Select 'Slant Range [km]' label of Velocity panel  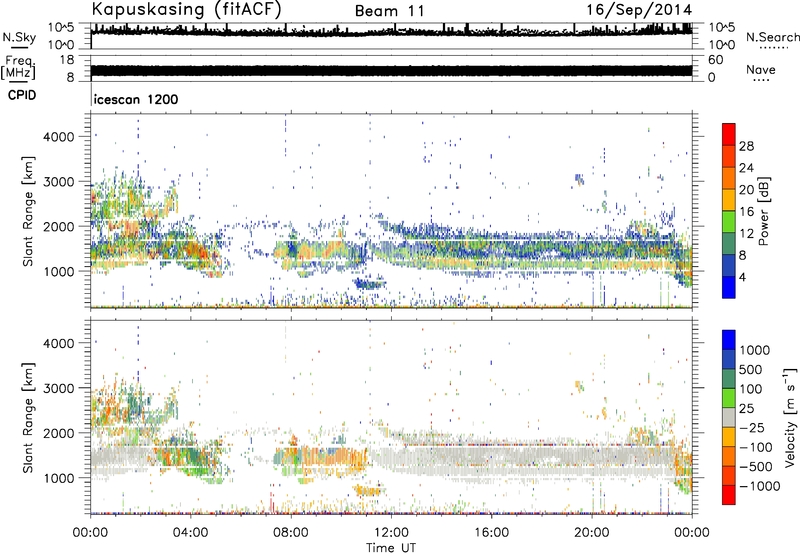tap(28, 418)
